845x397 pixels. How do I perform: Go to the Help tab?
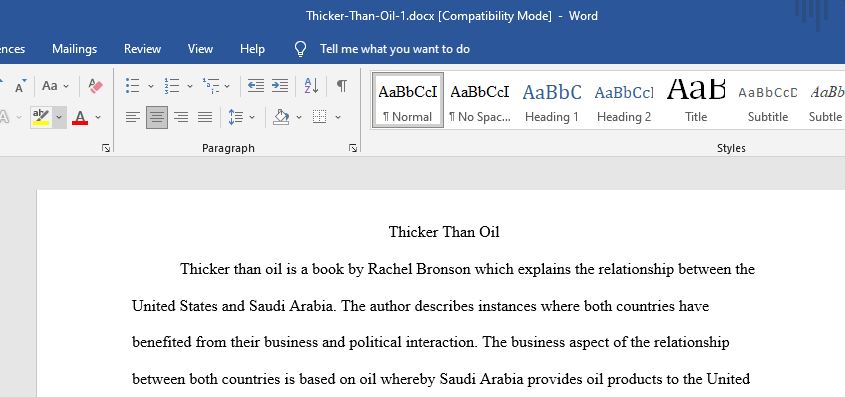coord(252,49)
